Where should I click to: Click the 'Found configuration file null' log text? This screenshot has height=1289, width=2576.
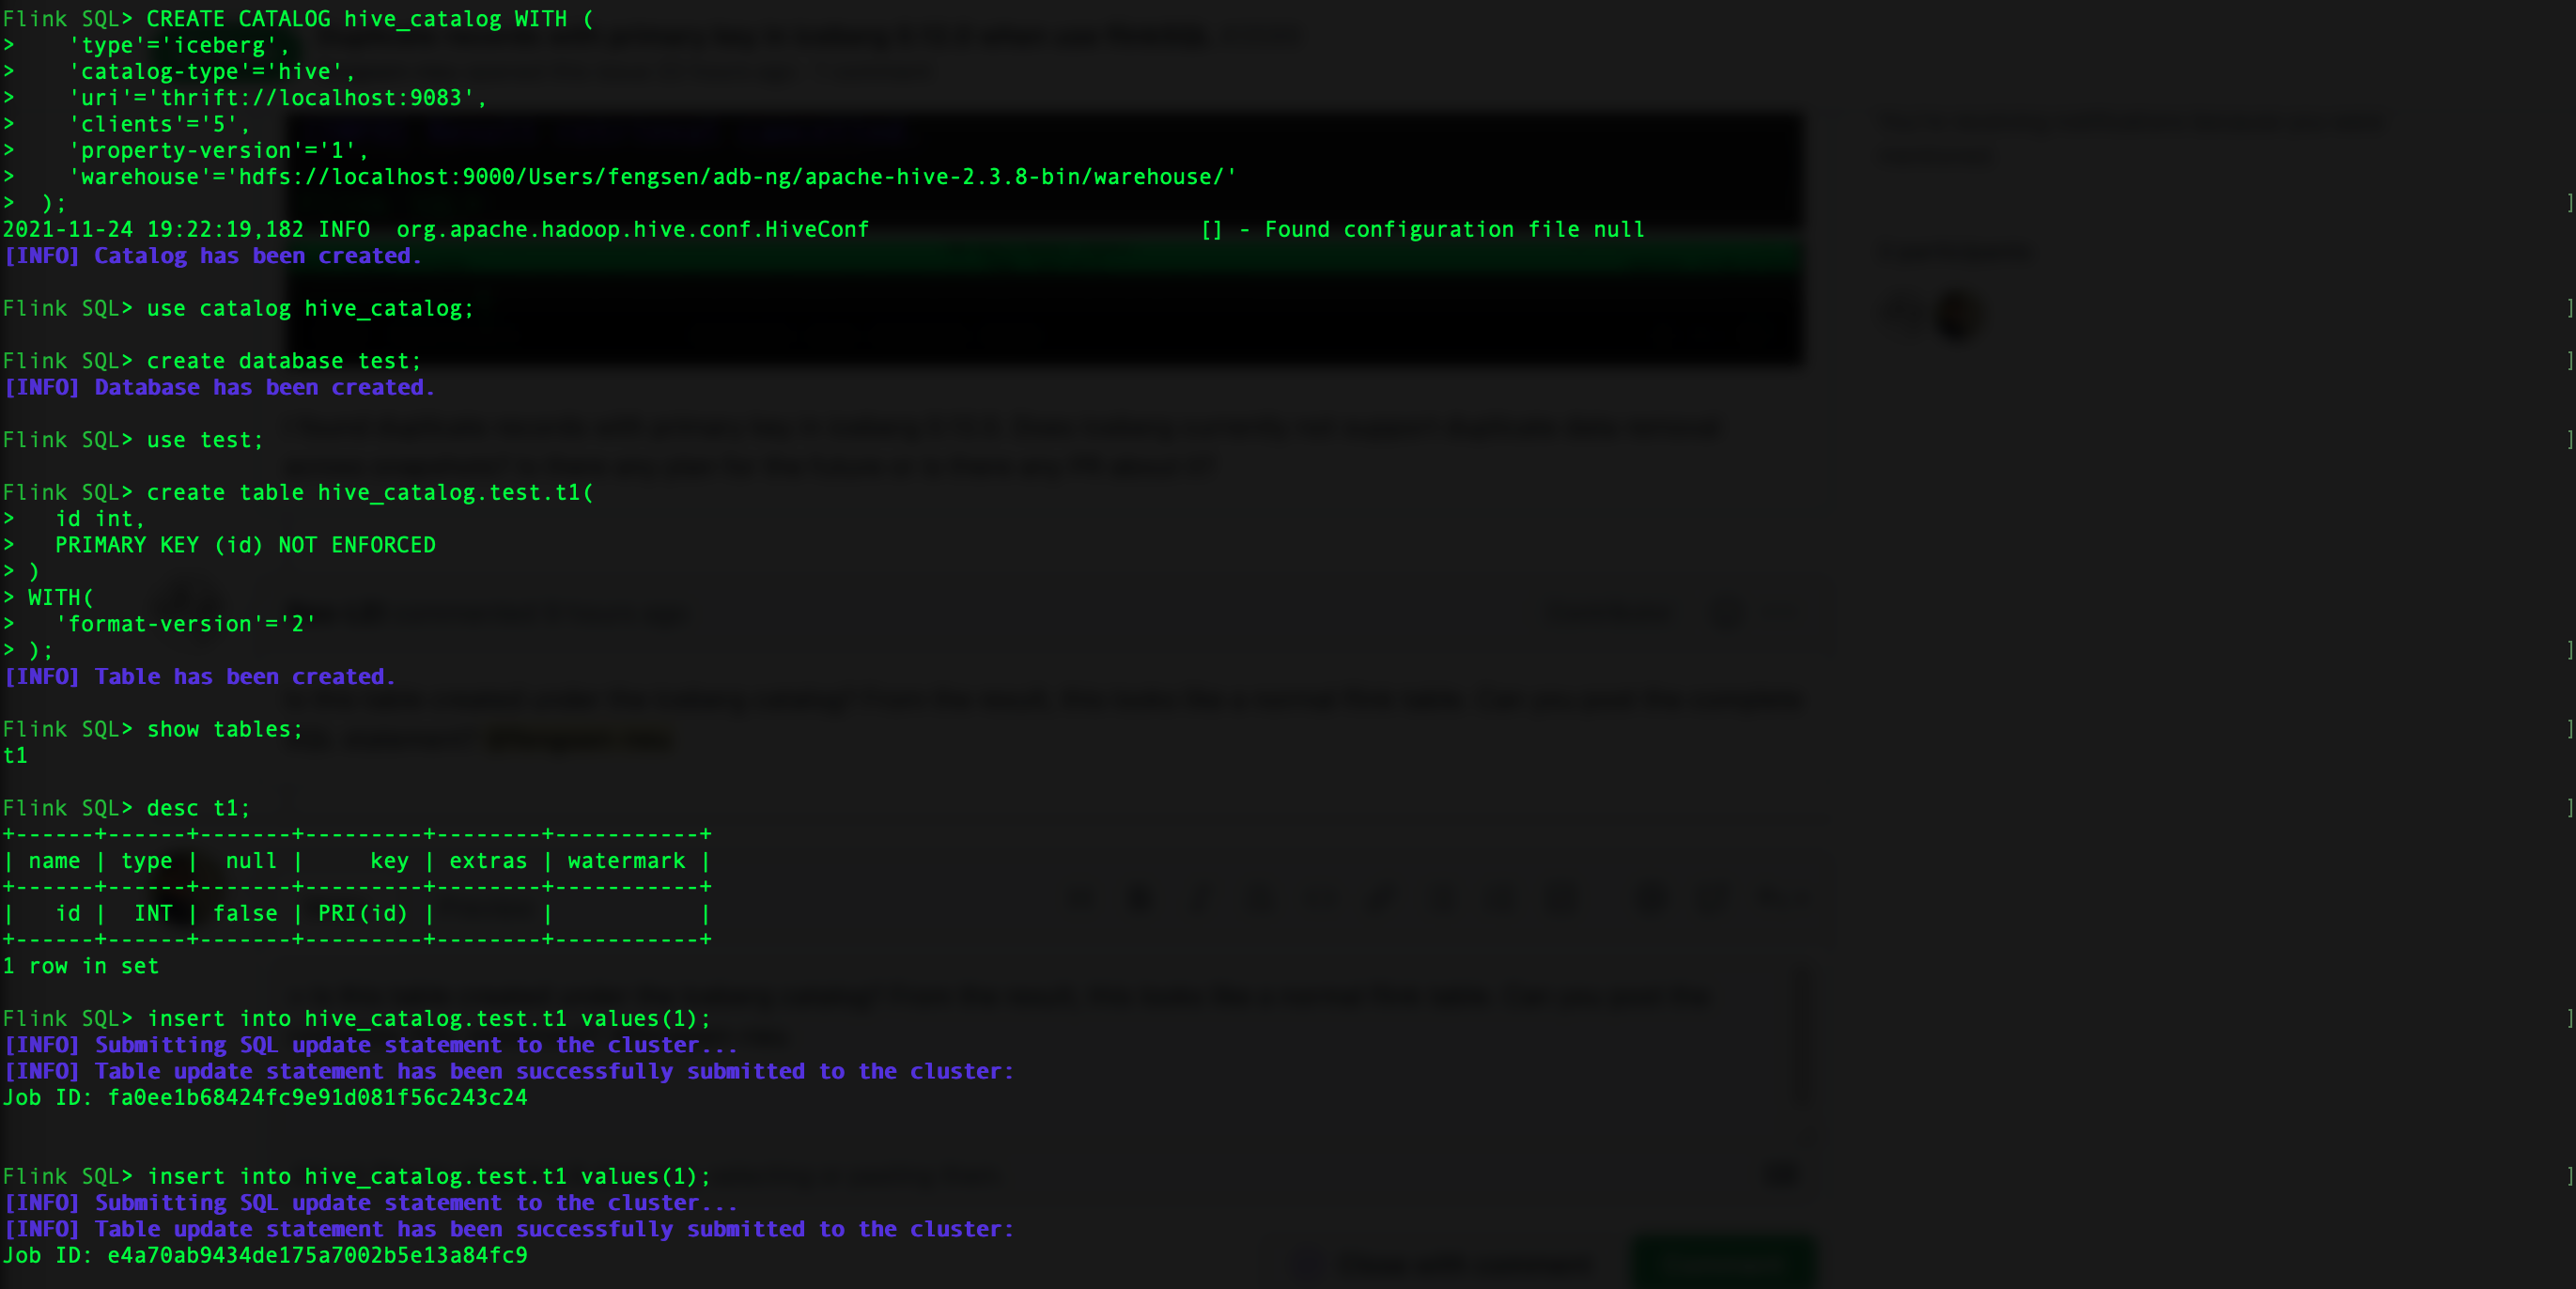pos(1454,230)
